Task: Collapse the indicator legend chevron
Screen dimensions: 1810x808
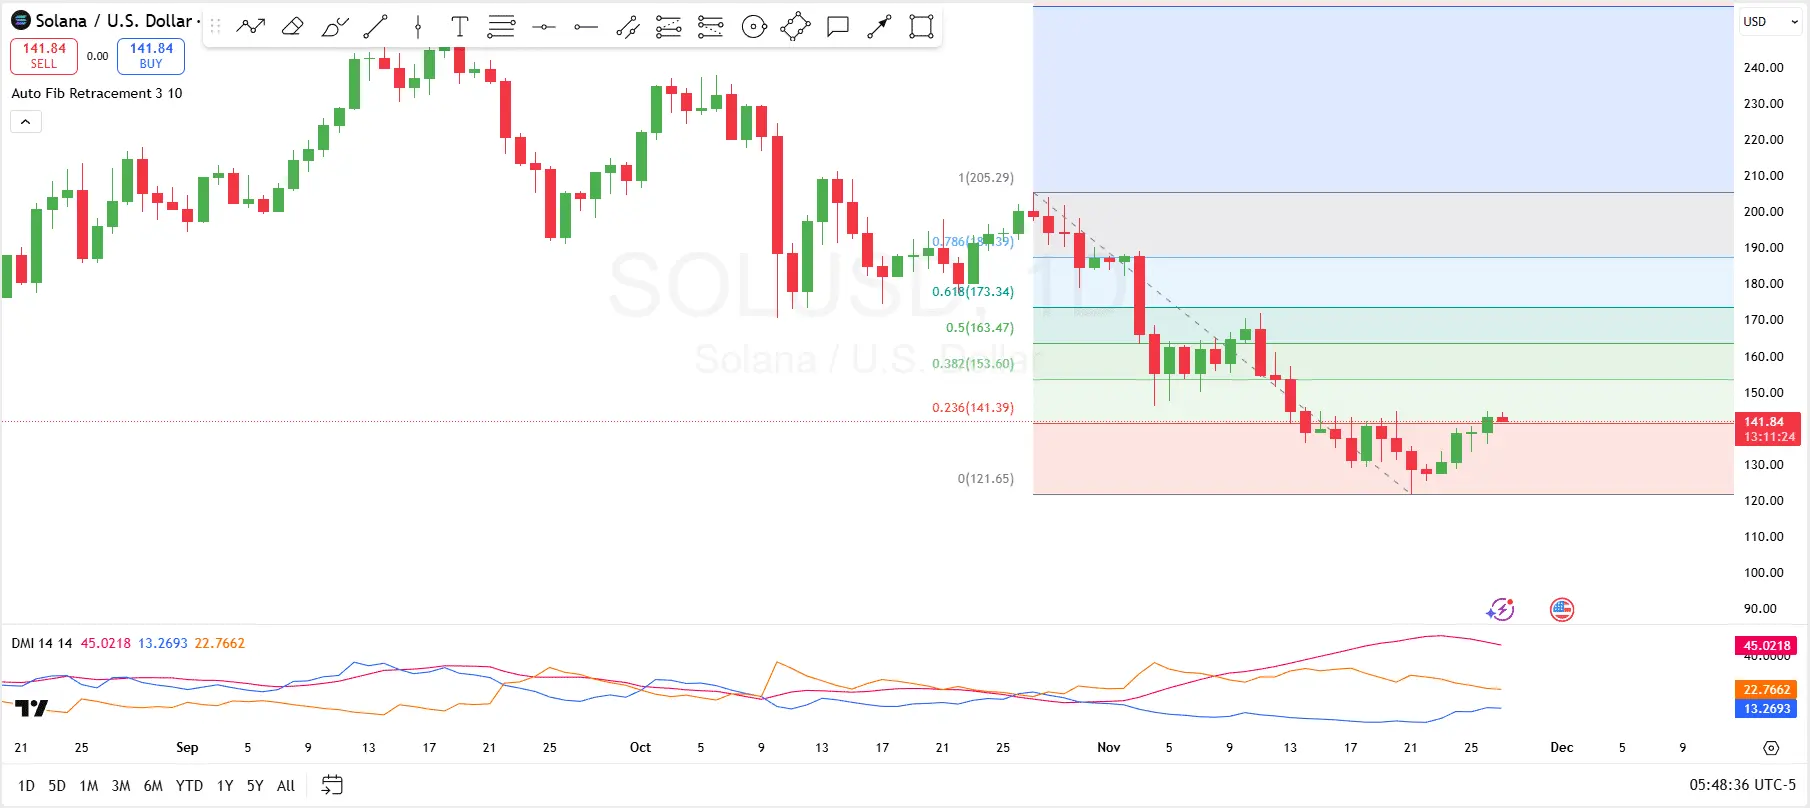Action: [x=26, y=122]
